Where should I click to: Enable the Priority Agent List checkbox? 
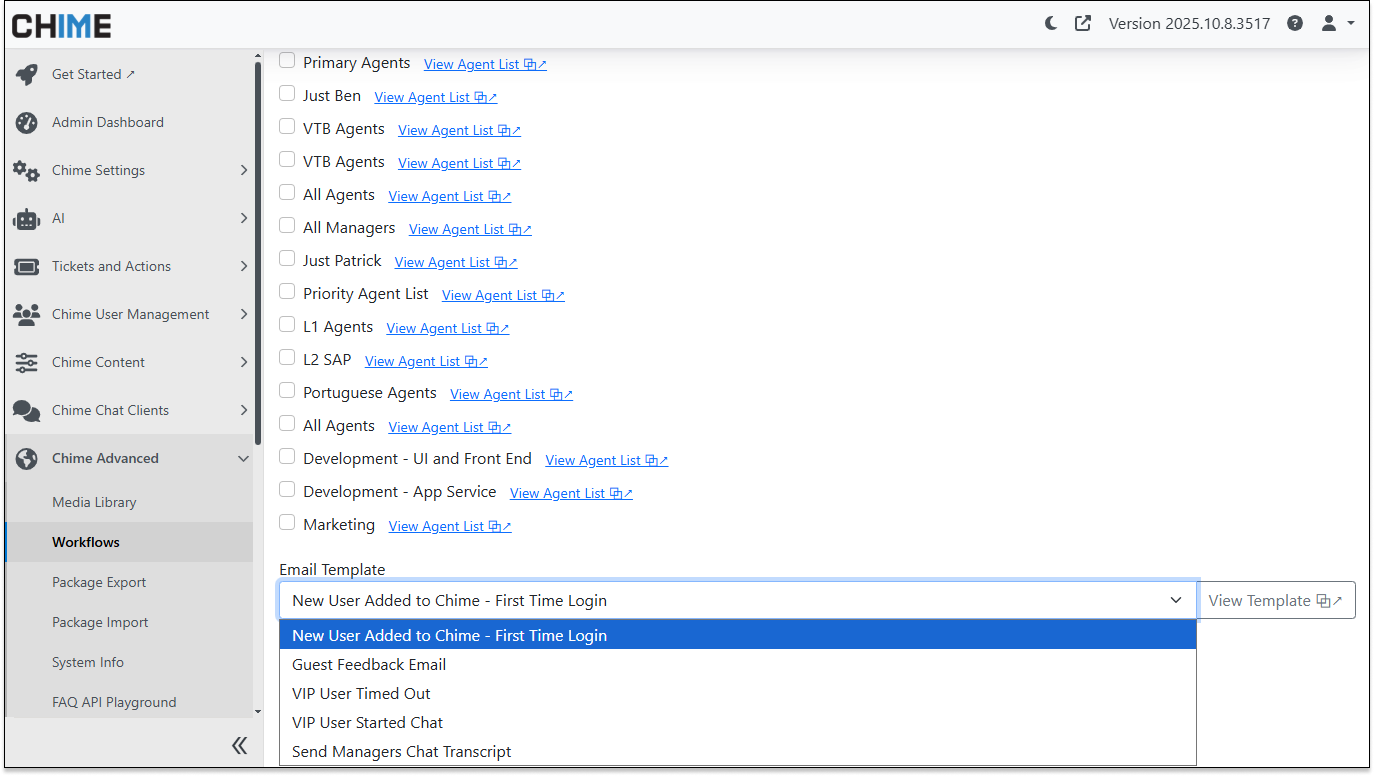point(287,292)
